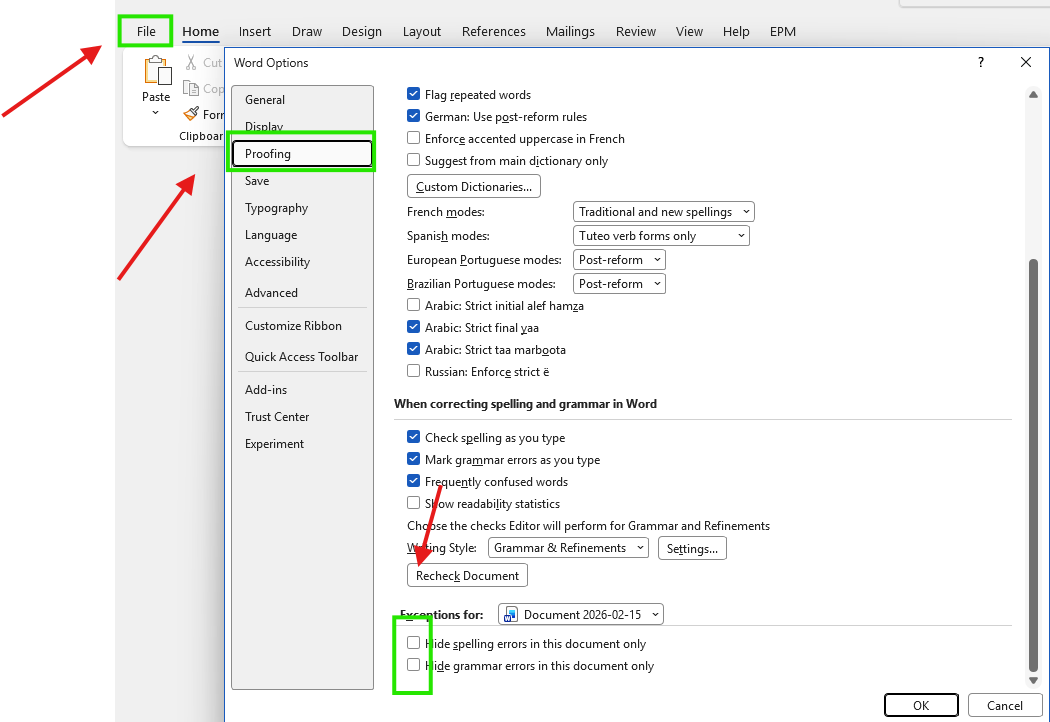Select Save options category

(302, 181)
